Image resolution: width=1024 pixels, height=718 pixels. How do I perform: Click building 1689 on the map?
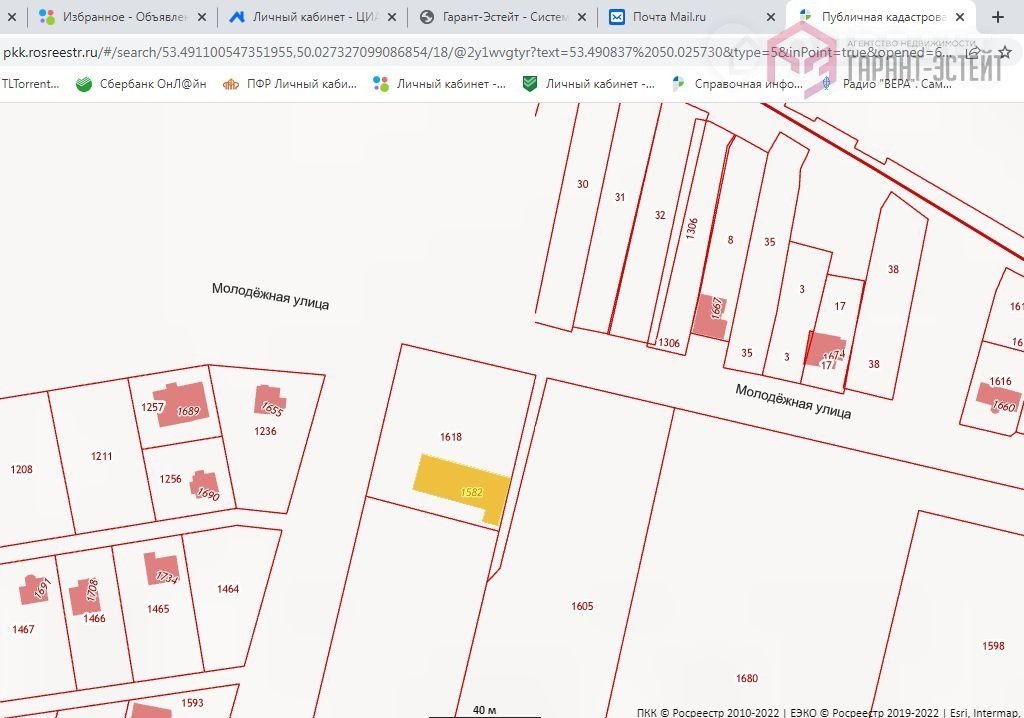pyautogui.click(x=181, y=408)
